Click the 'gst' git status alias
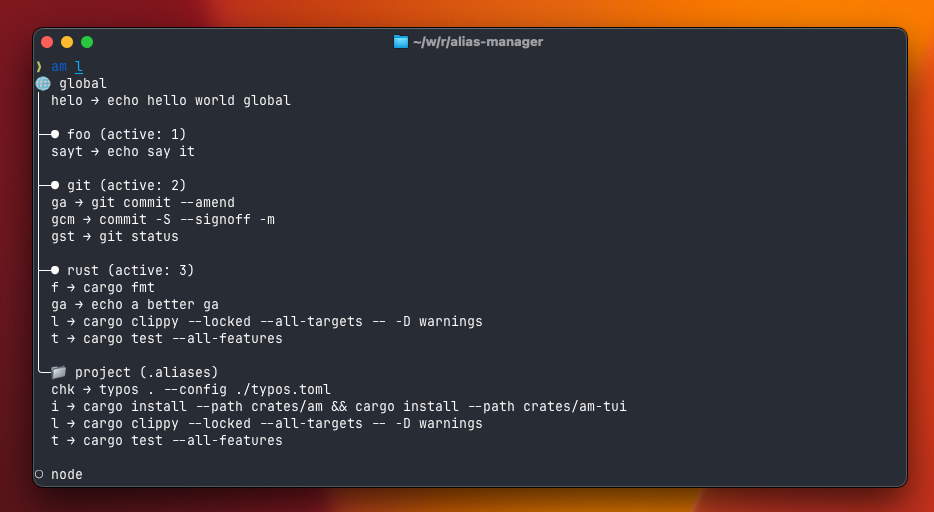934x512 pixels. point(114,237)
